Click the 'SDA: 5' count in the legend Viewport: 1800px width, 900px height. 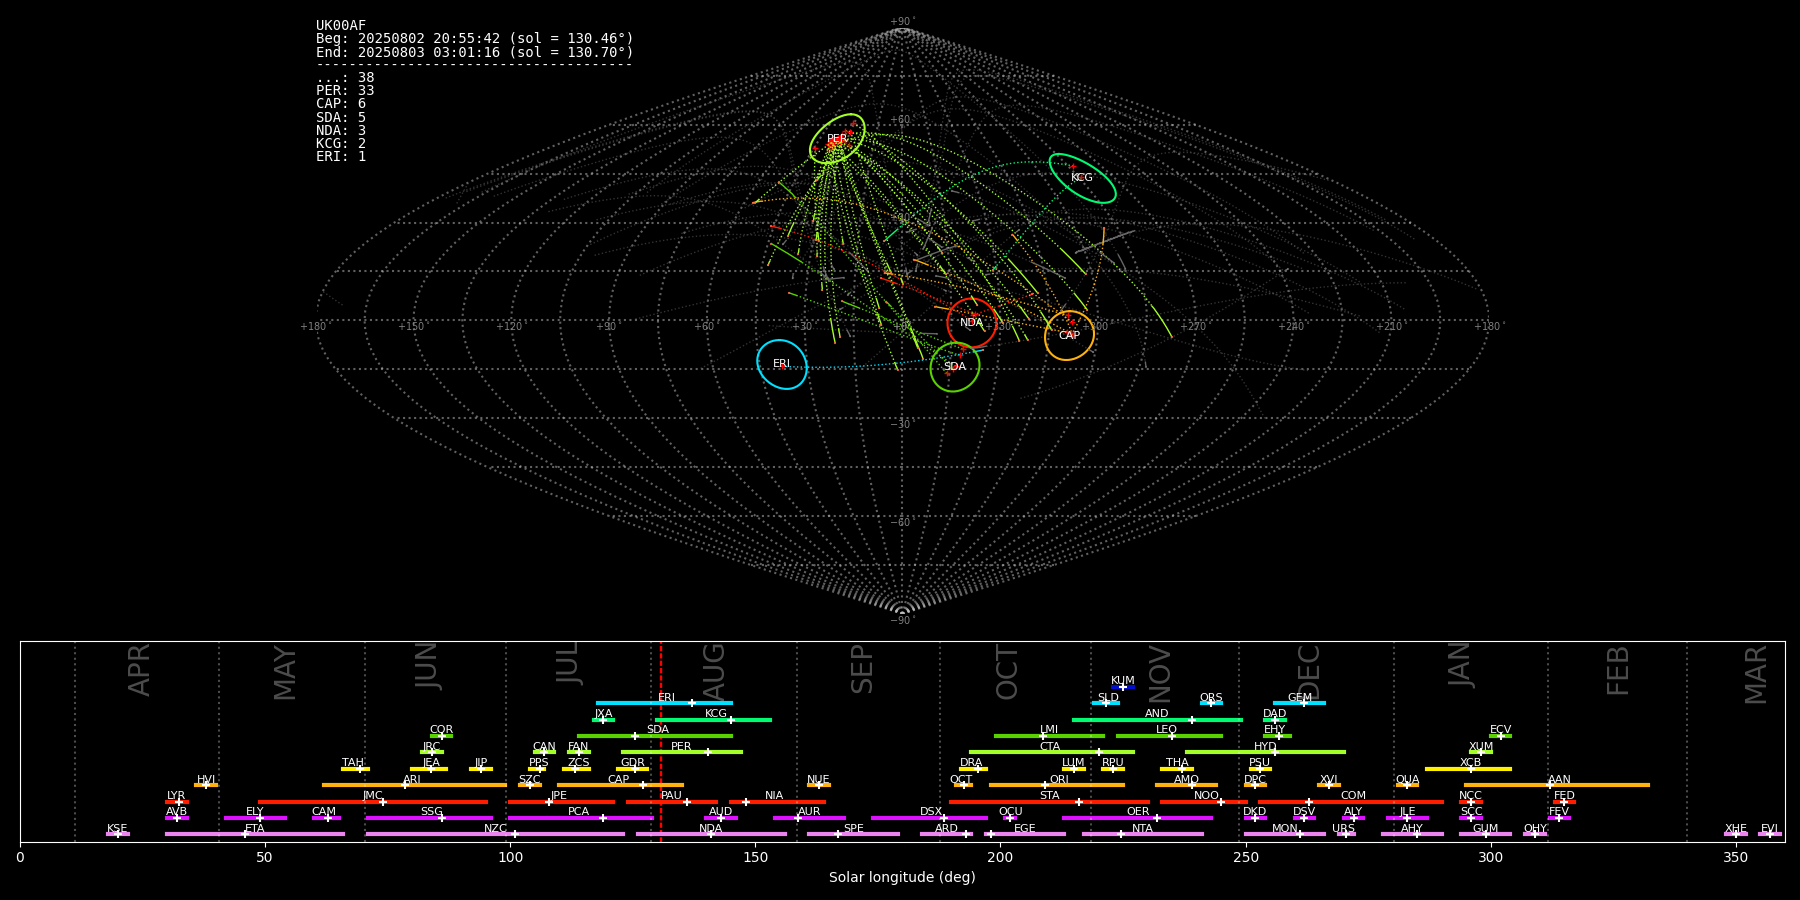pos(341,118)
